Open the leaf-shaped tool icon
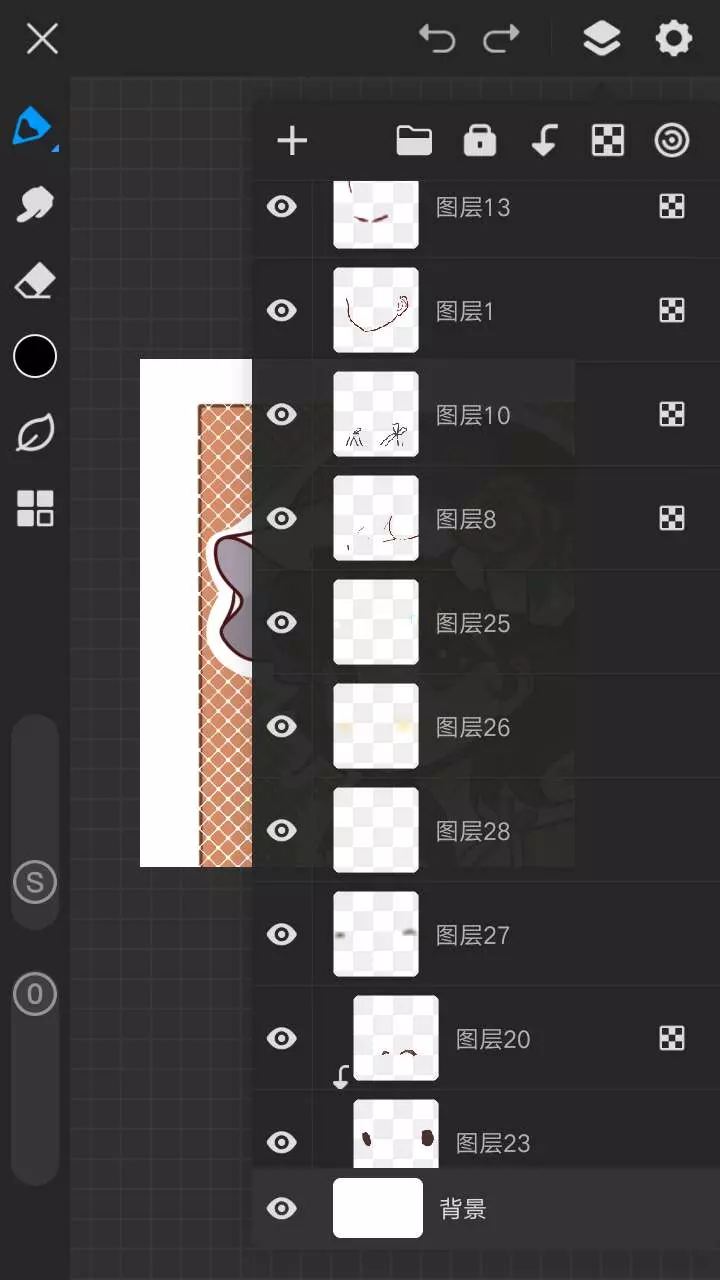This screenshot has height=1280, width=720. [x=35, y=434]
